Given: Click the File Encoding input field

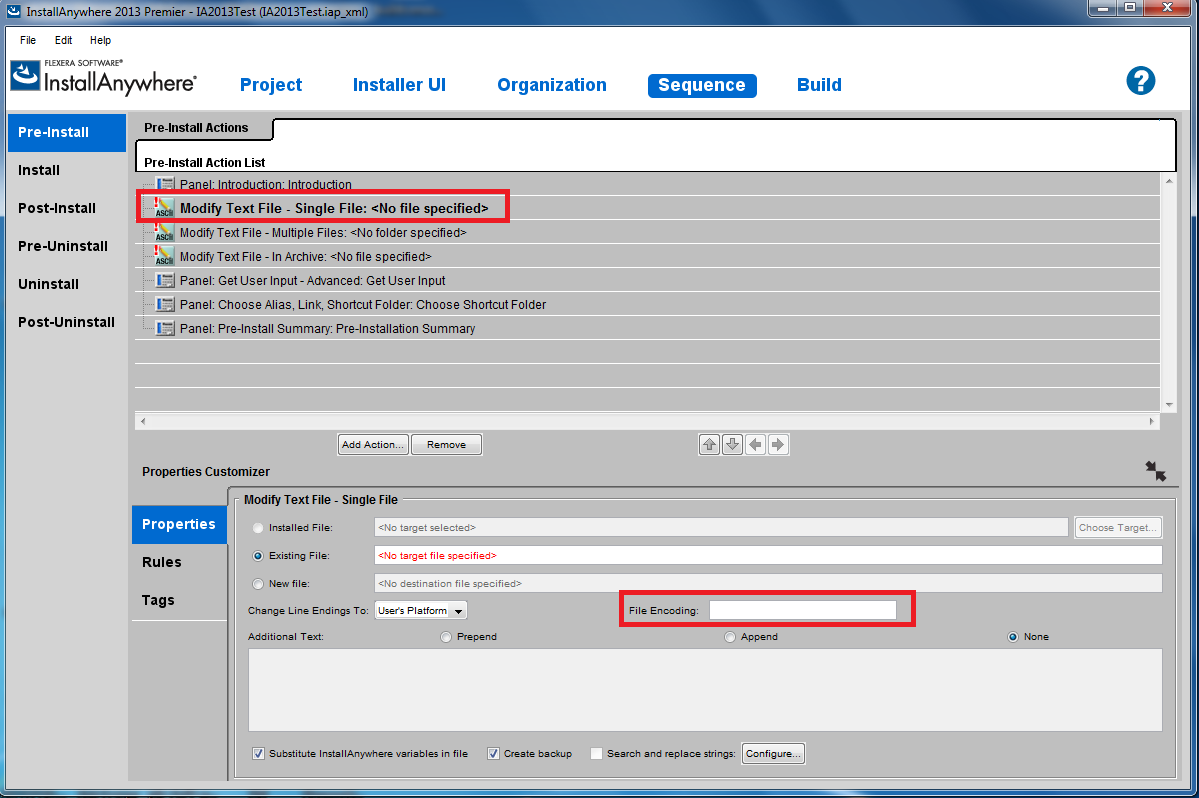Looking at the screenshot, I should 802,610.
